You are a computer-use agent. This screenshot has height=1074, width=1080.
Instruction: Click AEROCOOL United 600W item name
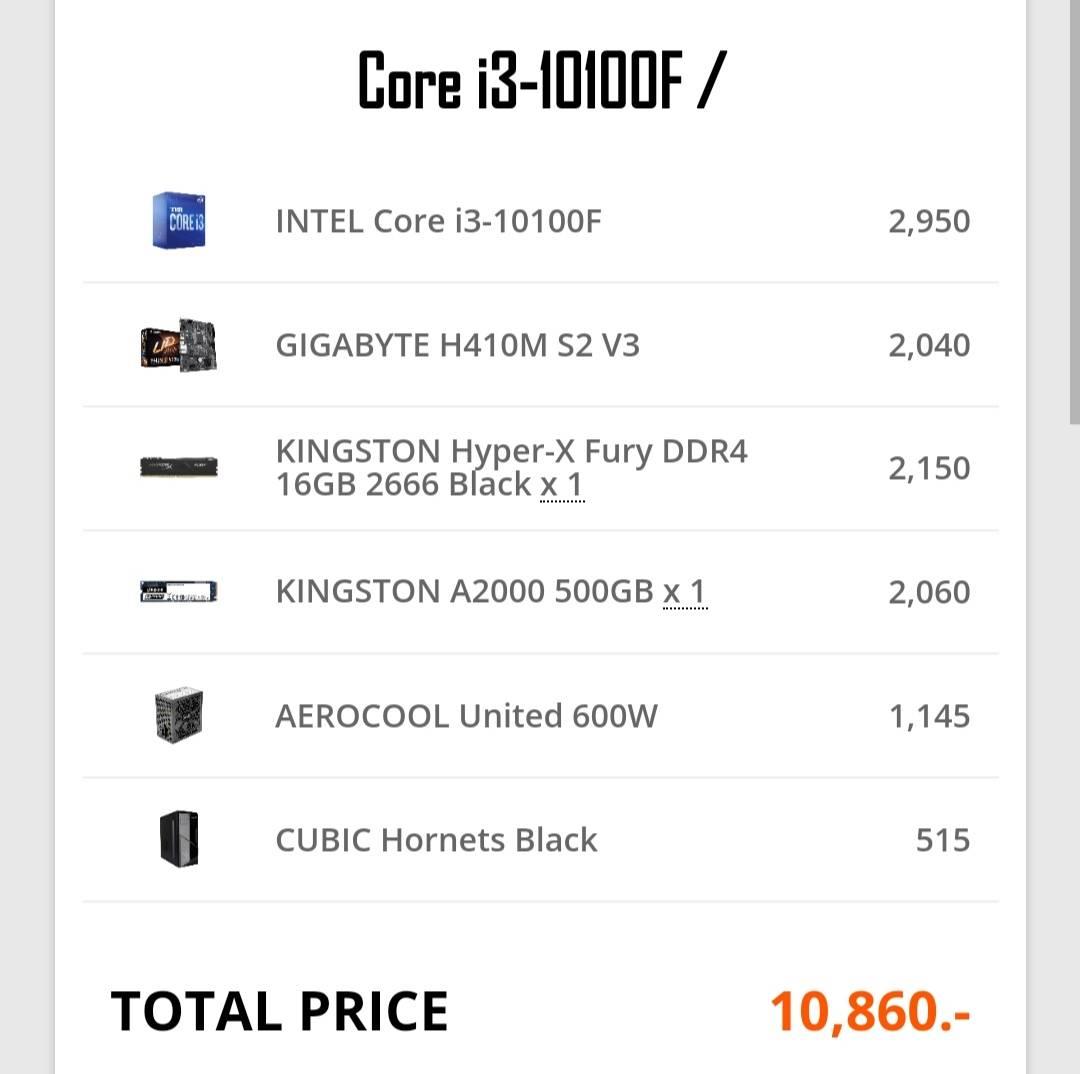tap(466, 716)
